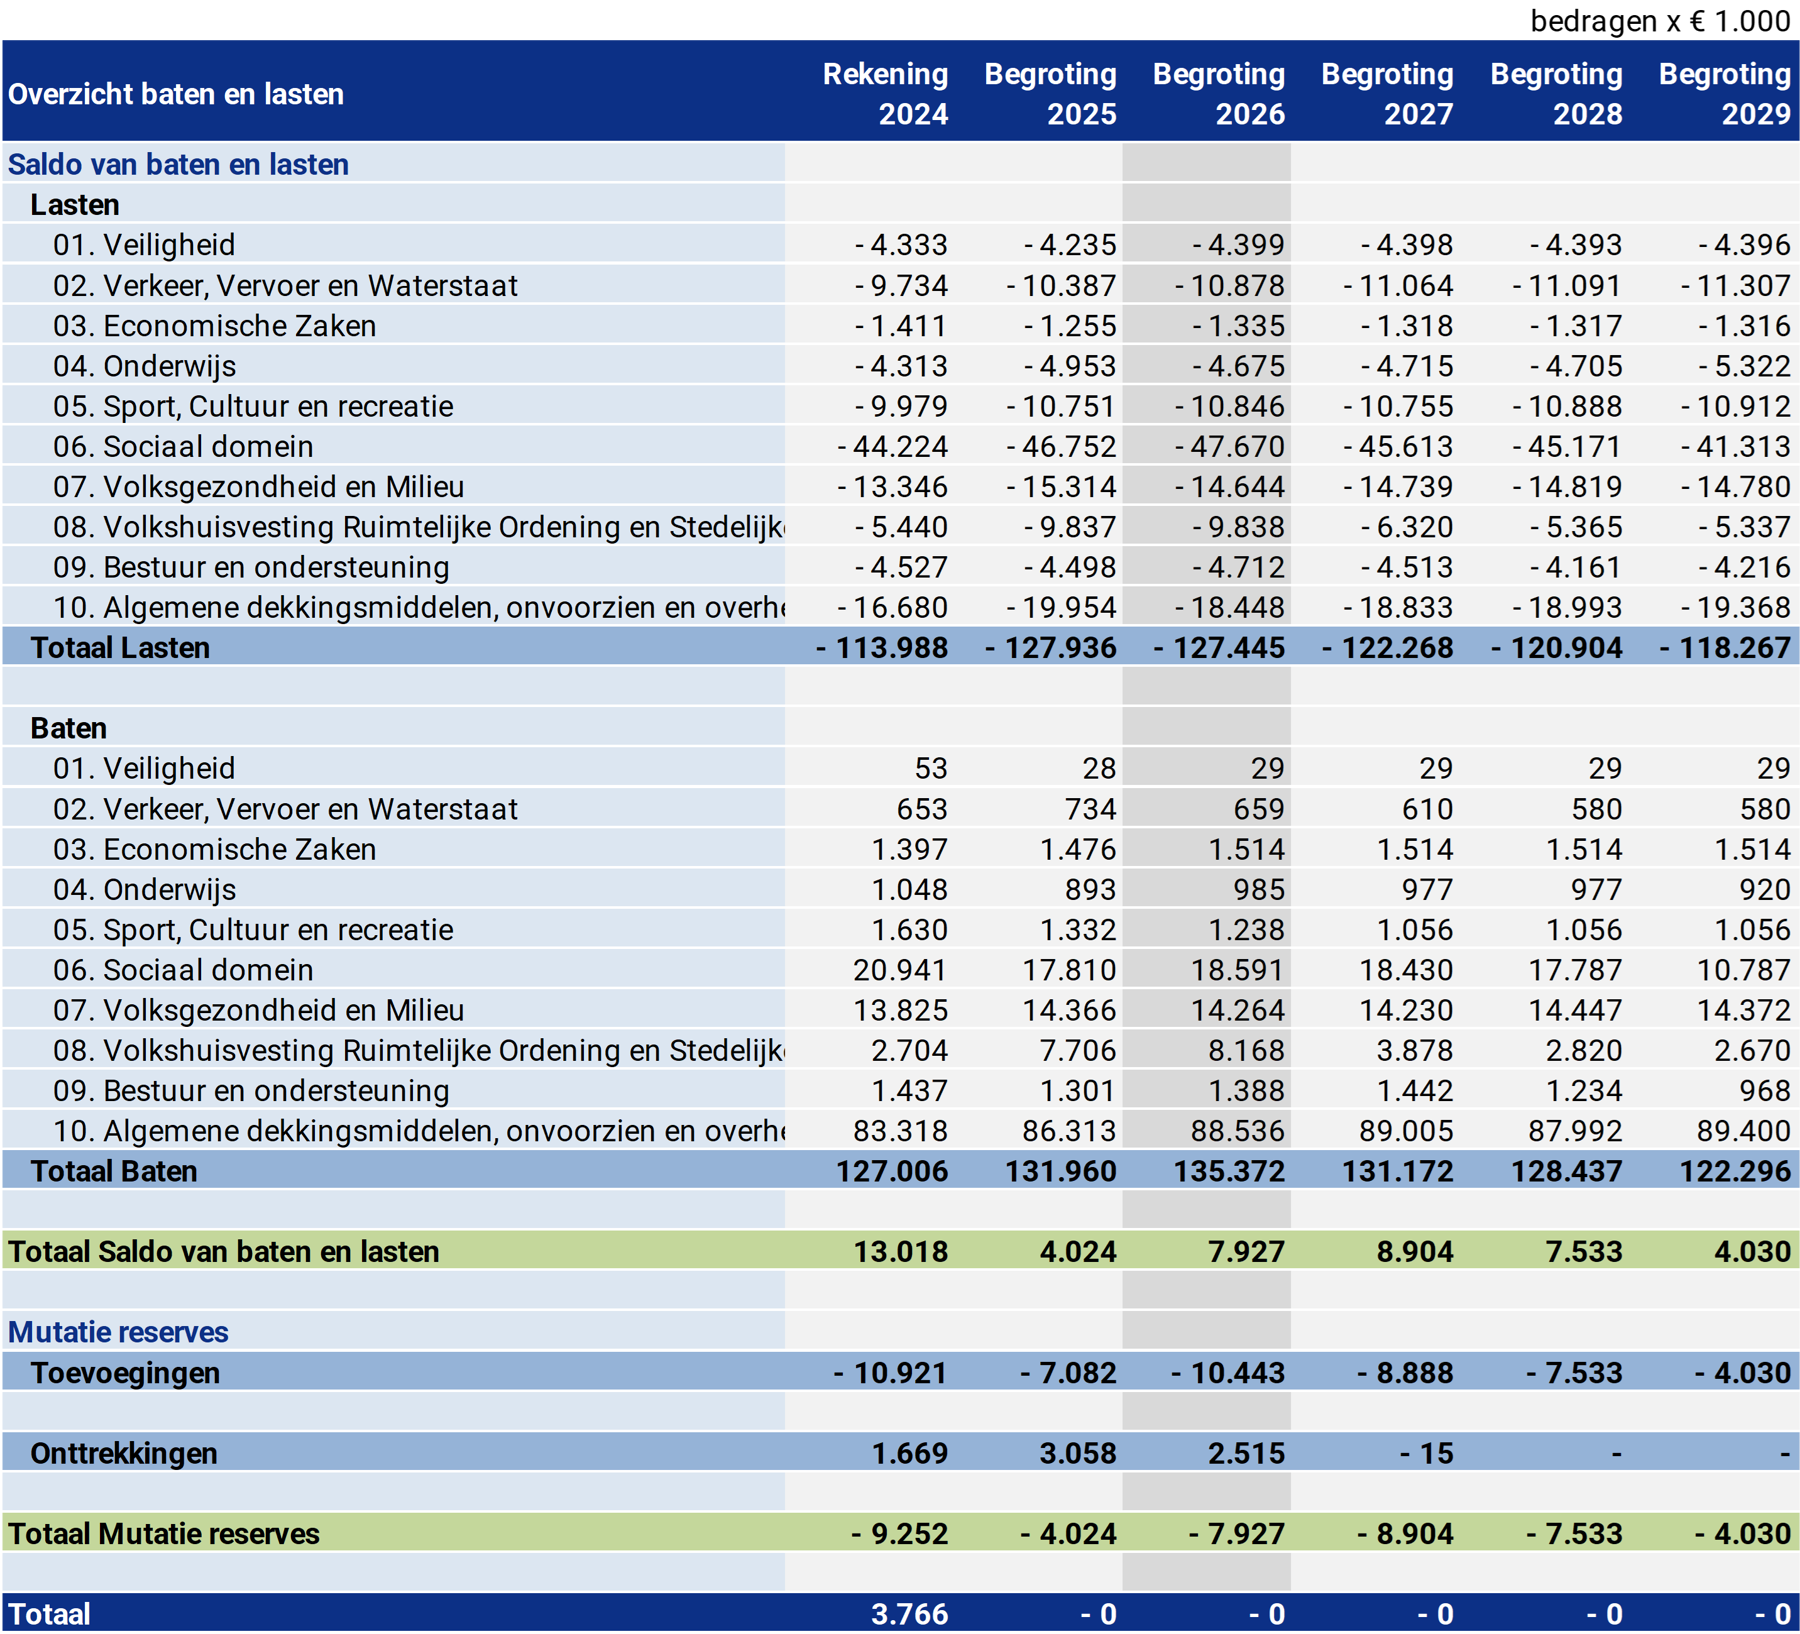Select the Begroting 2029 column header
The image size is (1800, 1634).
coord(1724,93)
